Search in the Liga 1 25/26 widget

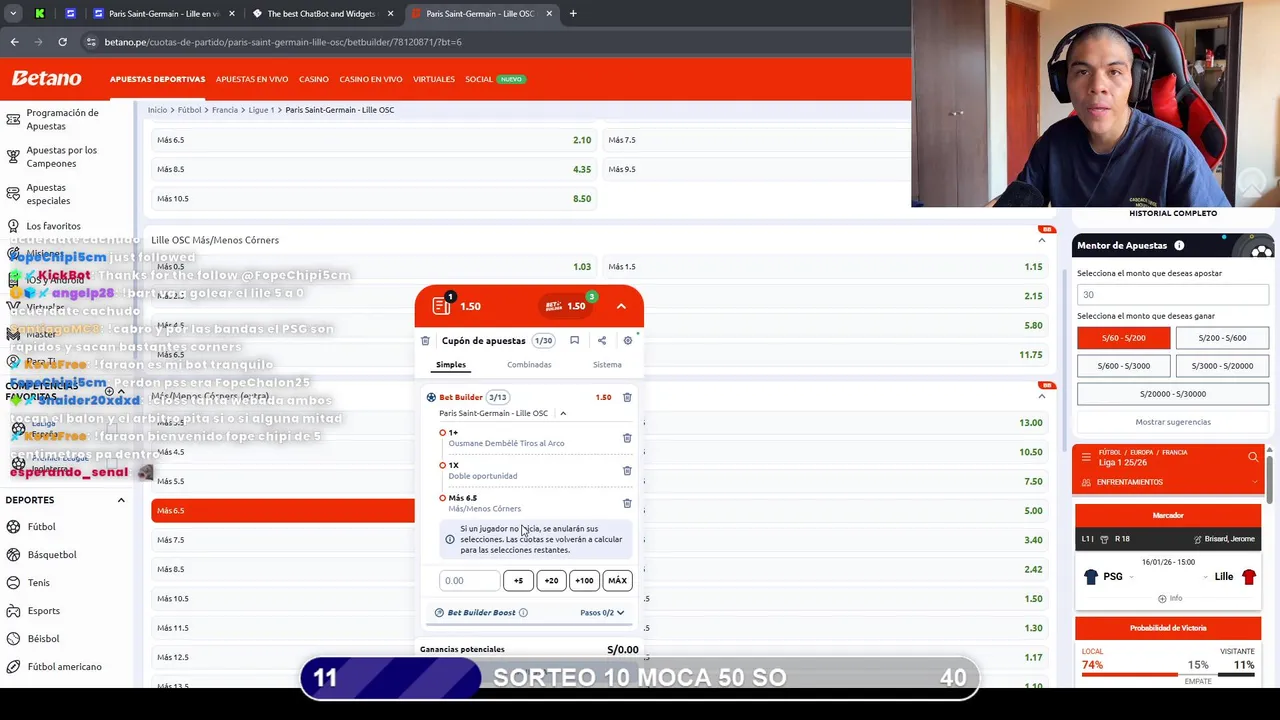click(1253, 457)
